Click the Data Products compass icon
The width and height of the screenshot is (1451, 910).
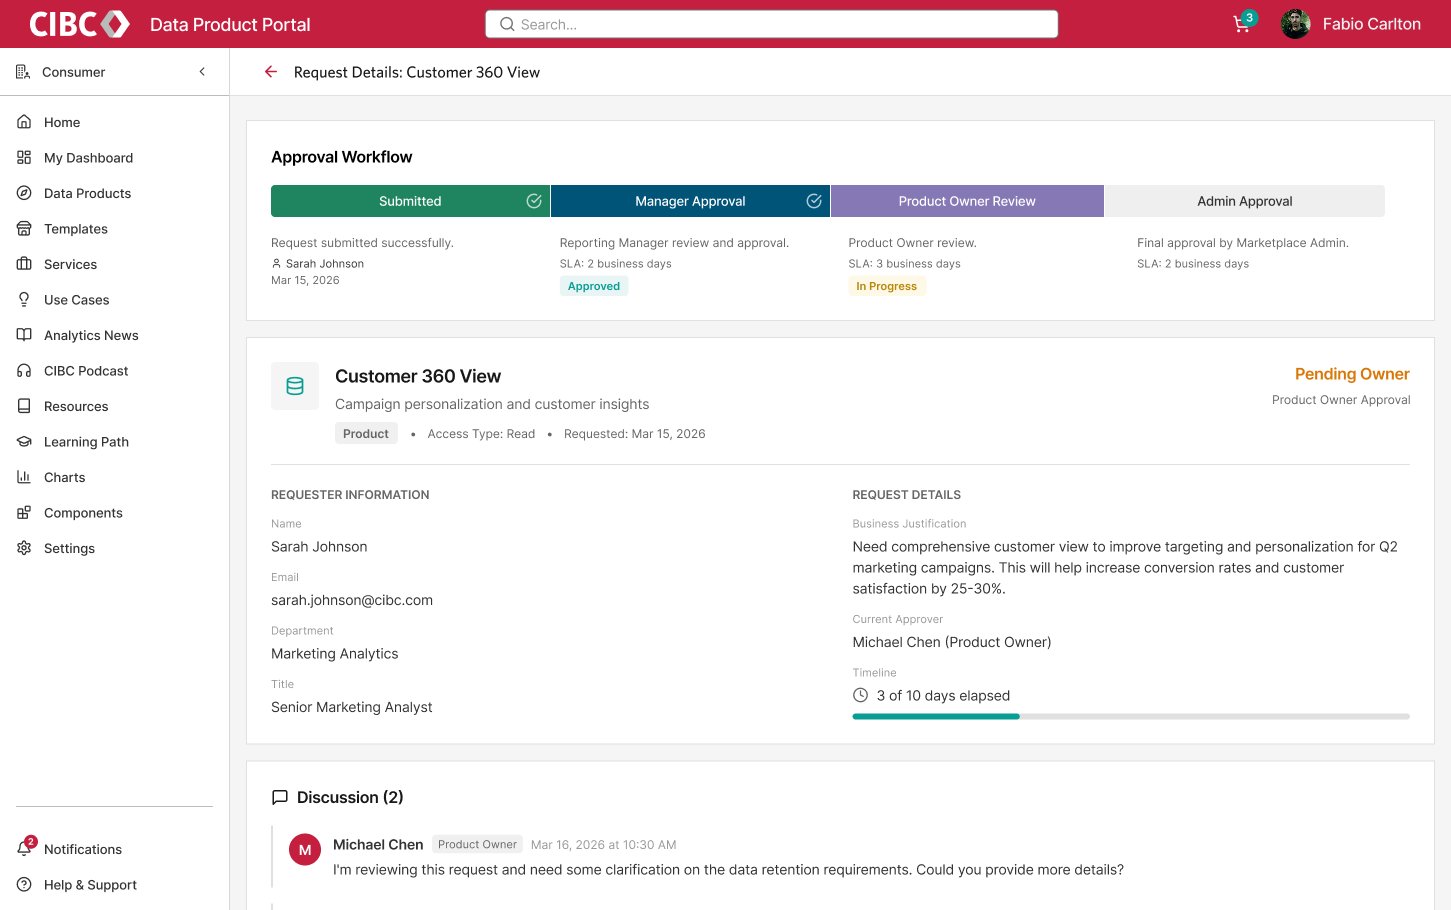24,193
